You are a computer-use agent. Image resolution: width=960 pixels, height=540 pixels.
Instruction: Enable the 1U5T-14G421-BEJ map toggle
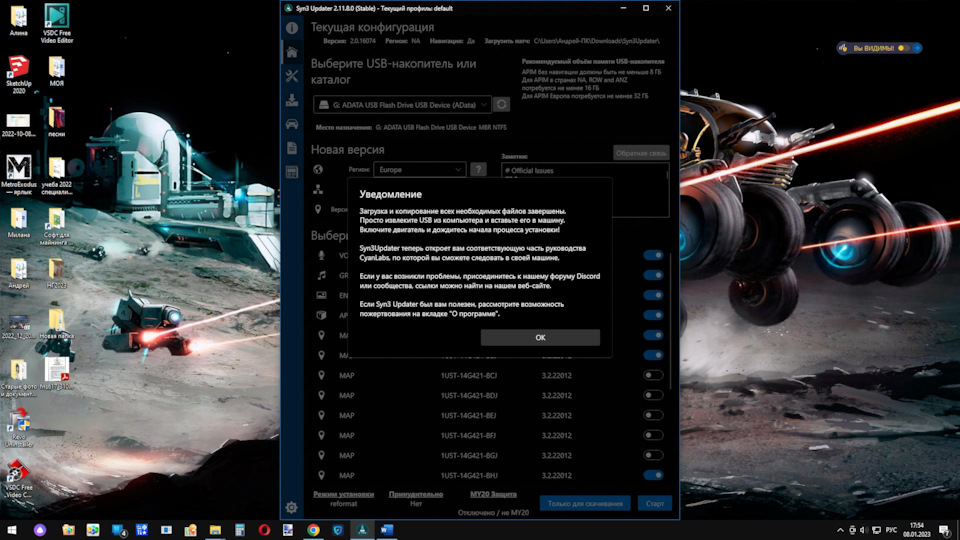click(x=653, y=415)
